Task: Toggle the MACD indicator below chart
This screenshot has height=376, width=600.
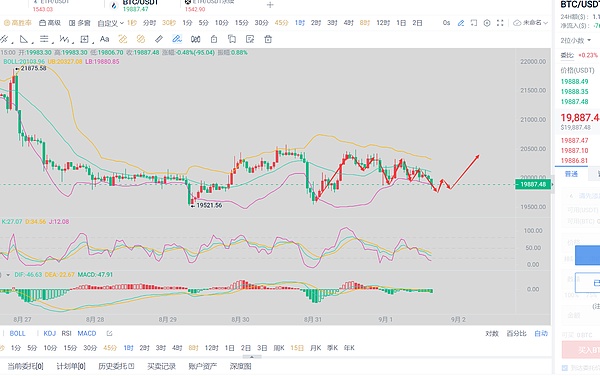Action: coord(87,334)
